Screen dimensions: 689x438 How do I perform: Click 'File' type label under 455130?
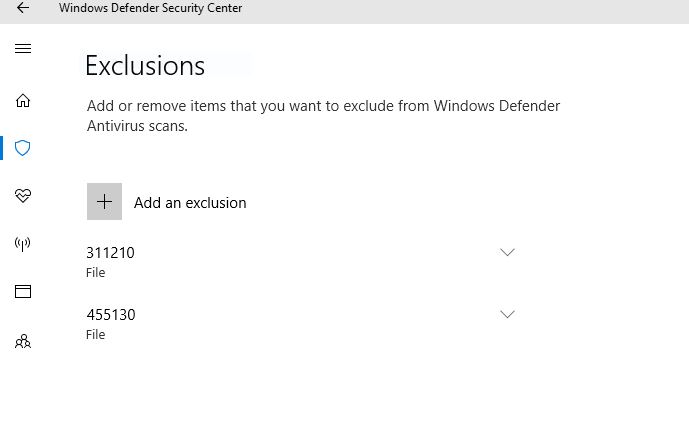(95, 335)
